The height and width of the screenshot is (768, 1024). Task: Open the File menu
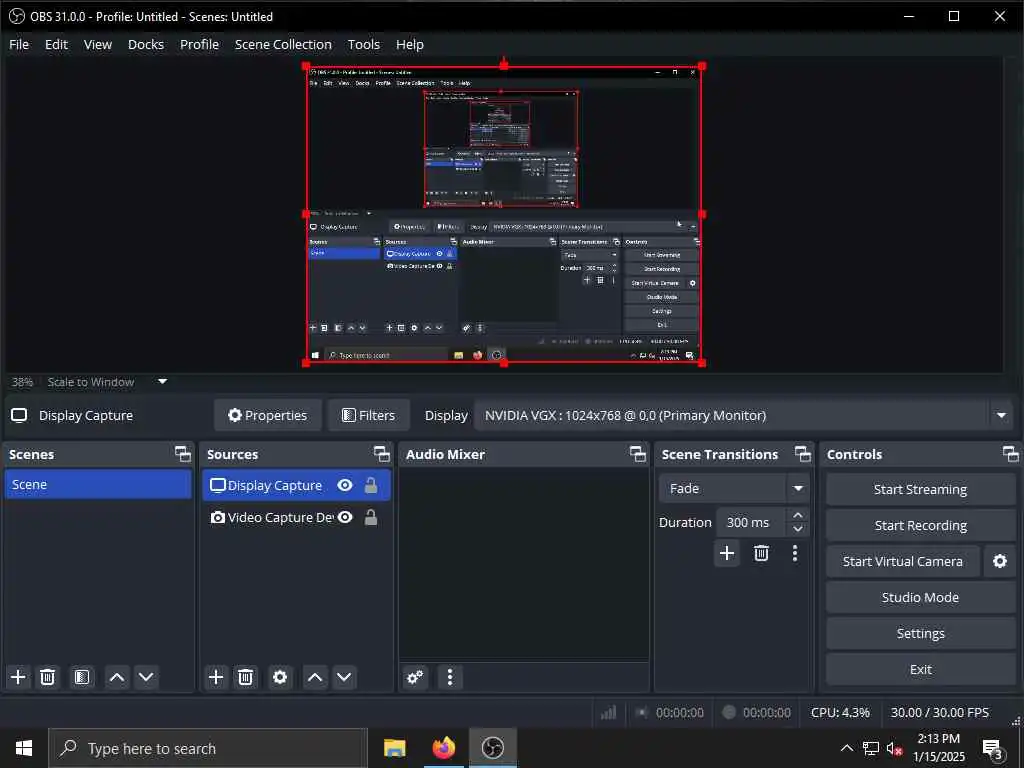(19, 44)
